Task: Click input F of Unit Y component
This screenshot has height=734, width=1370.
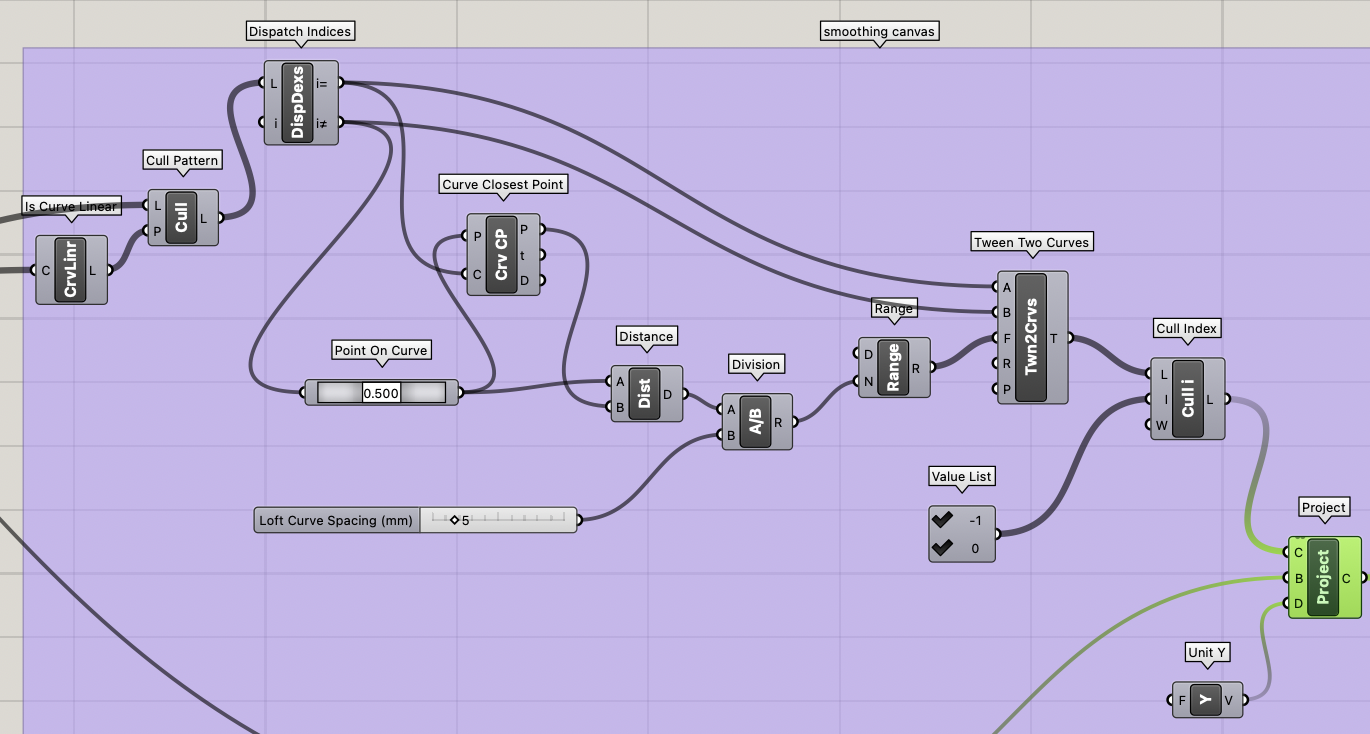Action: tap(1182, 700)
